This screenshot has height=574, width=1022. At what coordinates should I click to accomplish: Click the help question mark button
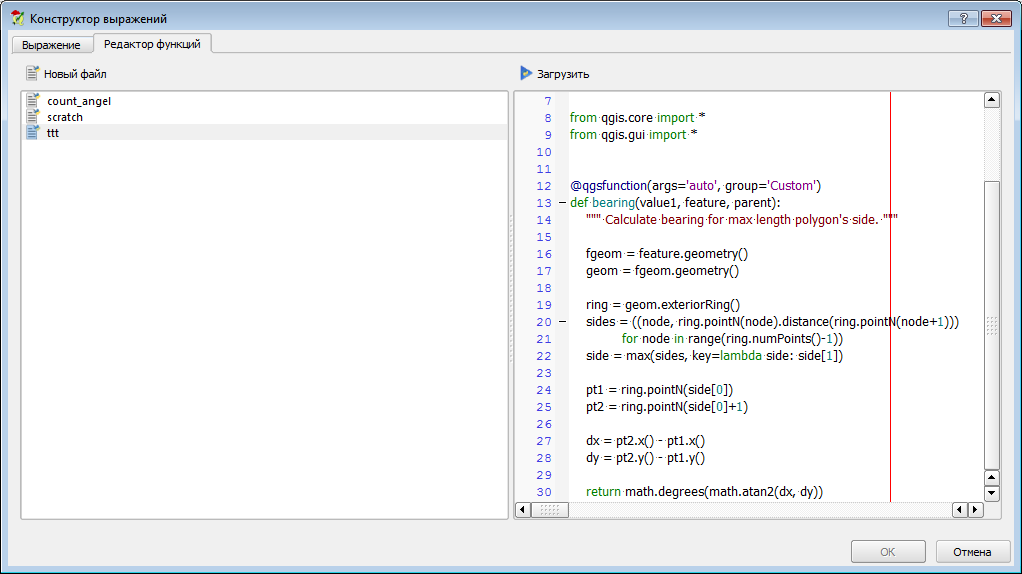(962, 18)
